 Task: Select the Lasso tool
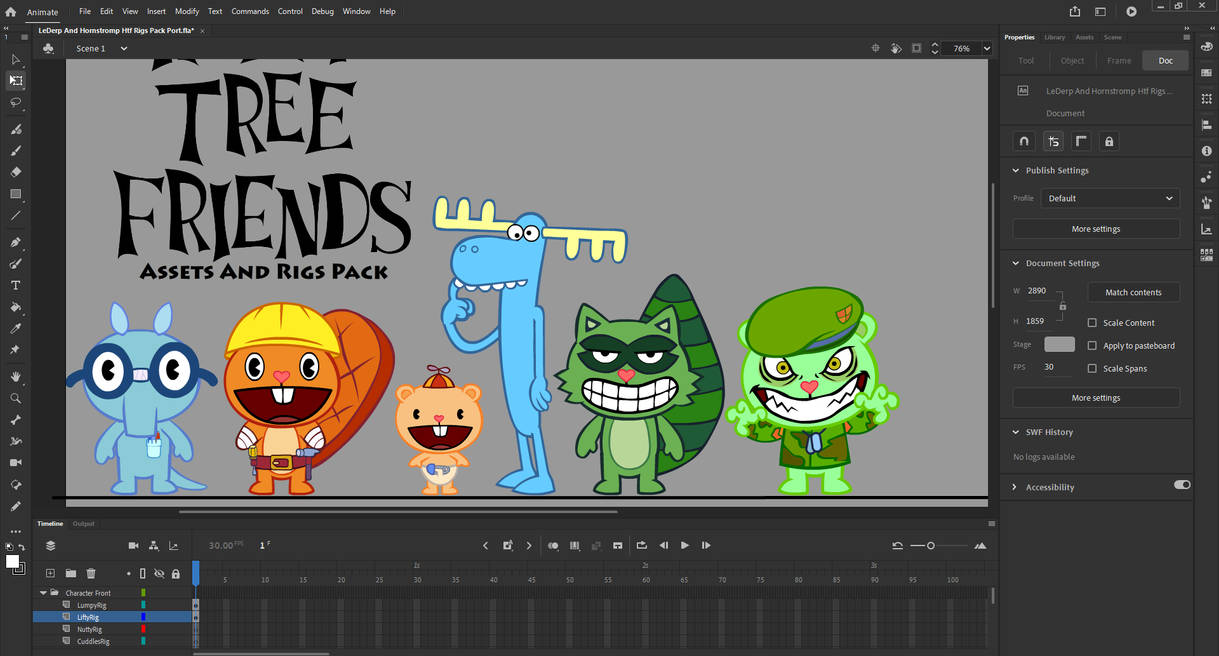15,103
